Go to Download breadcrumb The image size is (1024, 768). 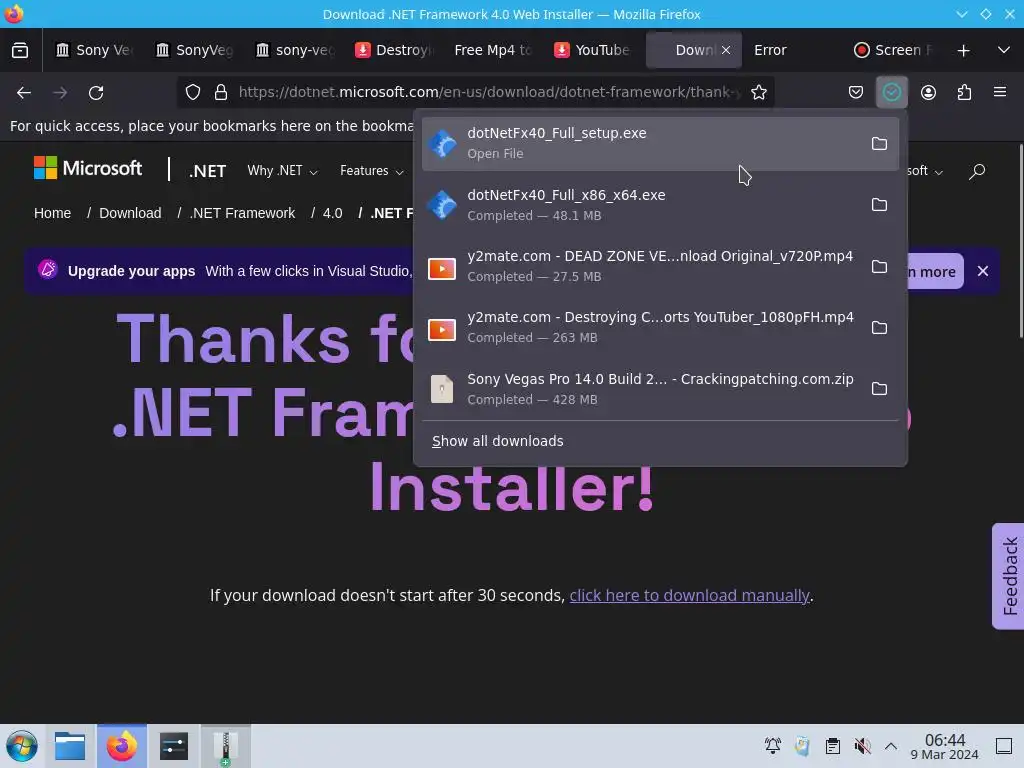point(130,213)
